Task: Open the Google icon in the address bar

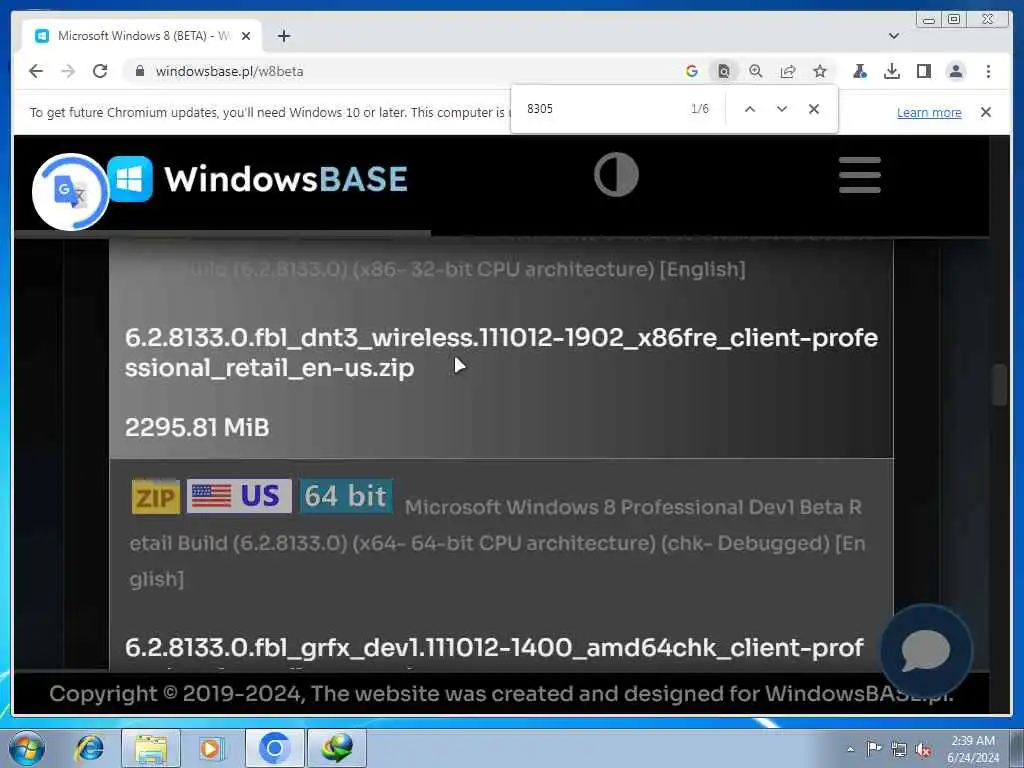Action: (692, 71)
